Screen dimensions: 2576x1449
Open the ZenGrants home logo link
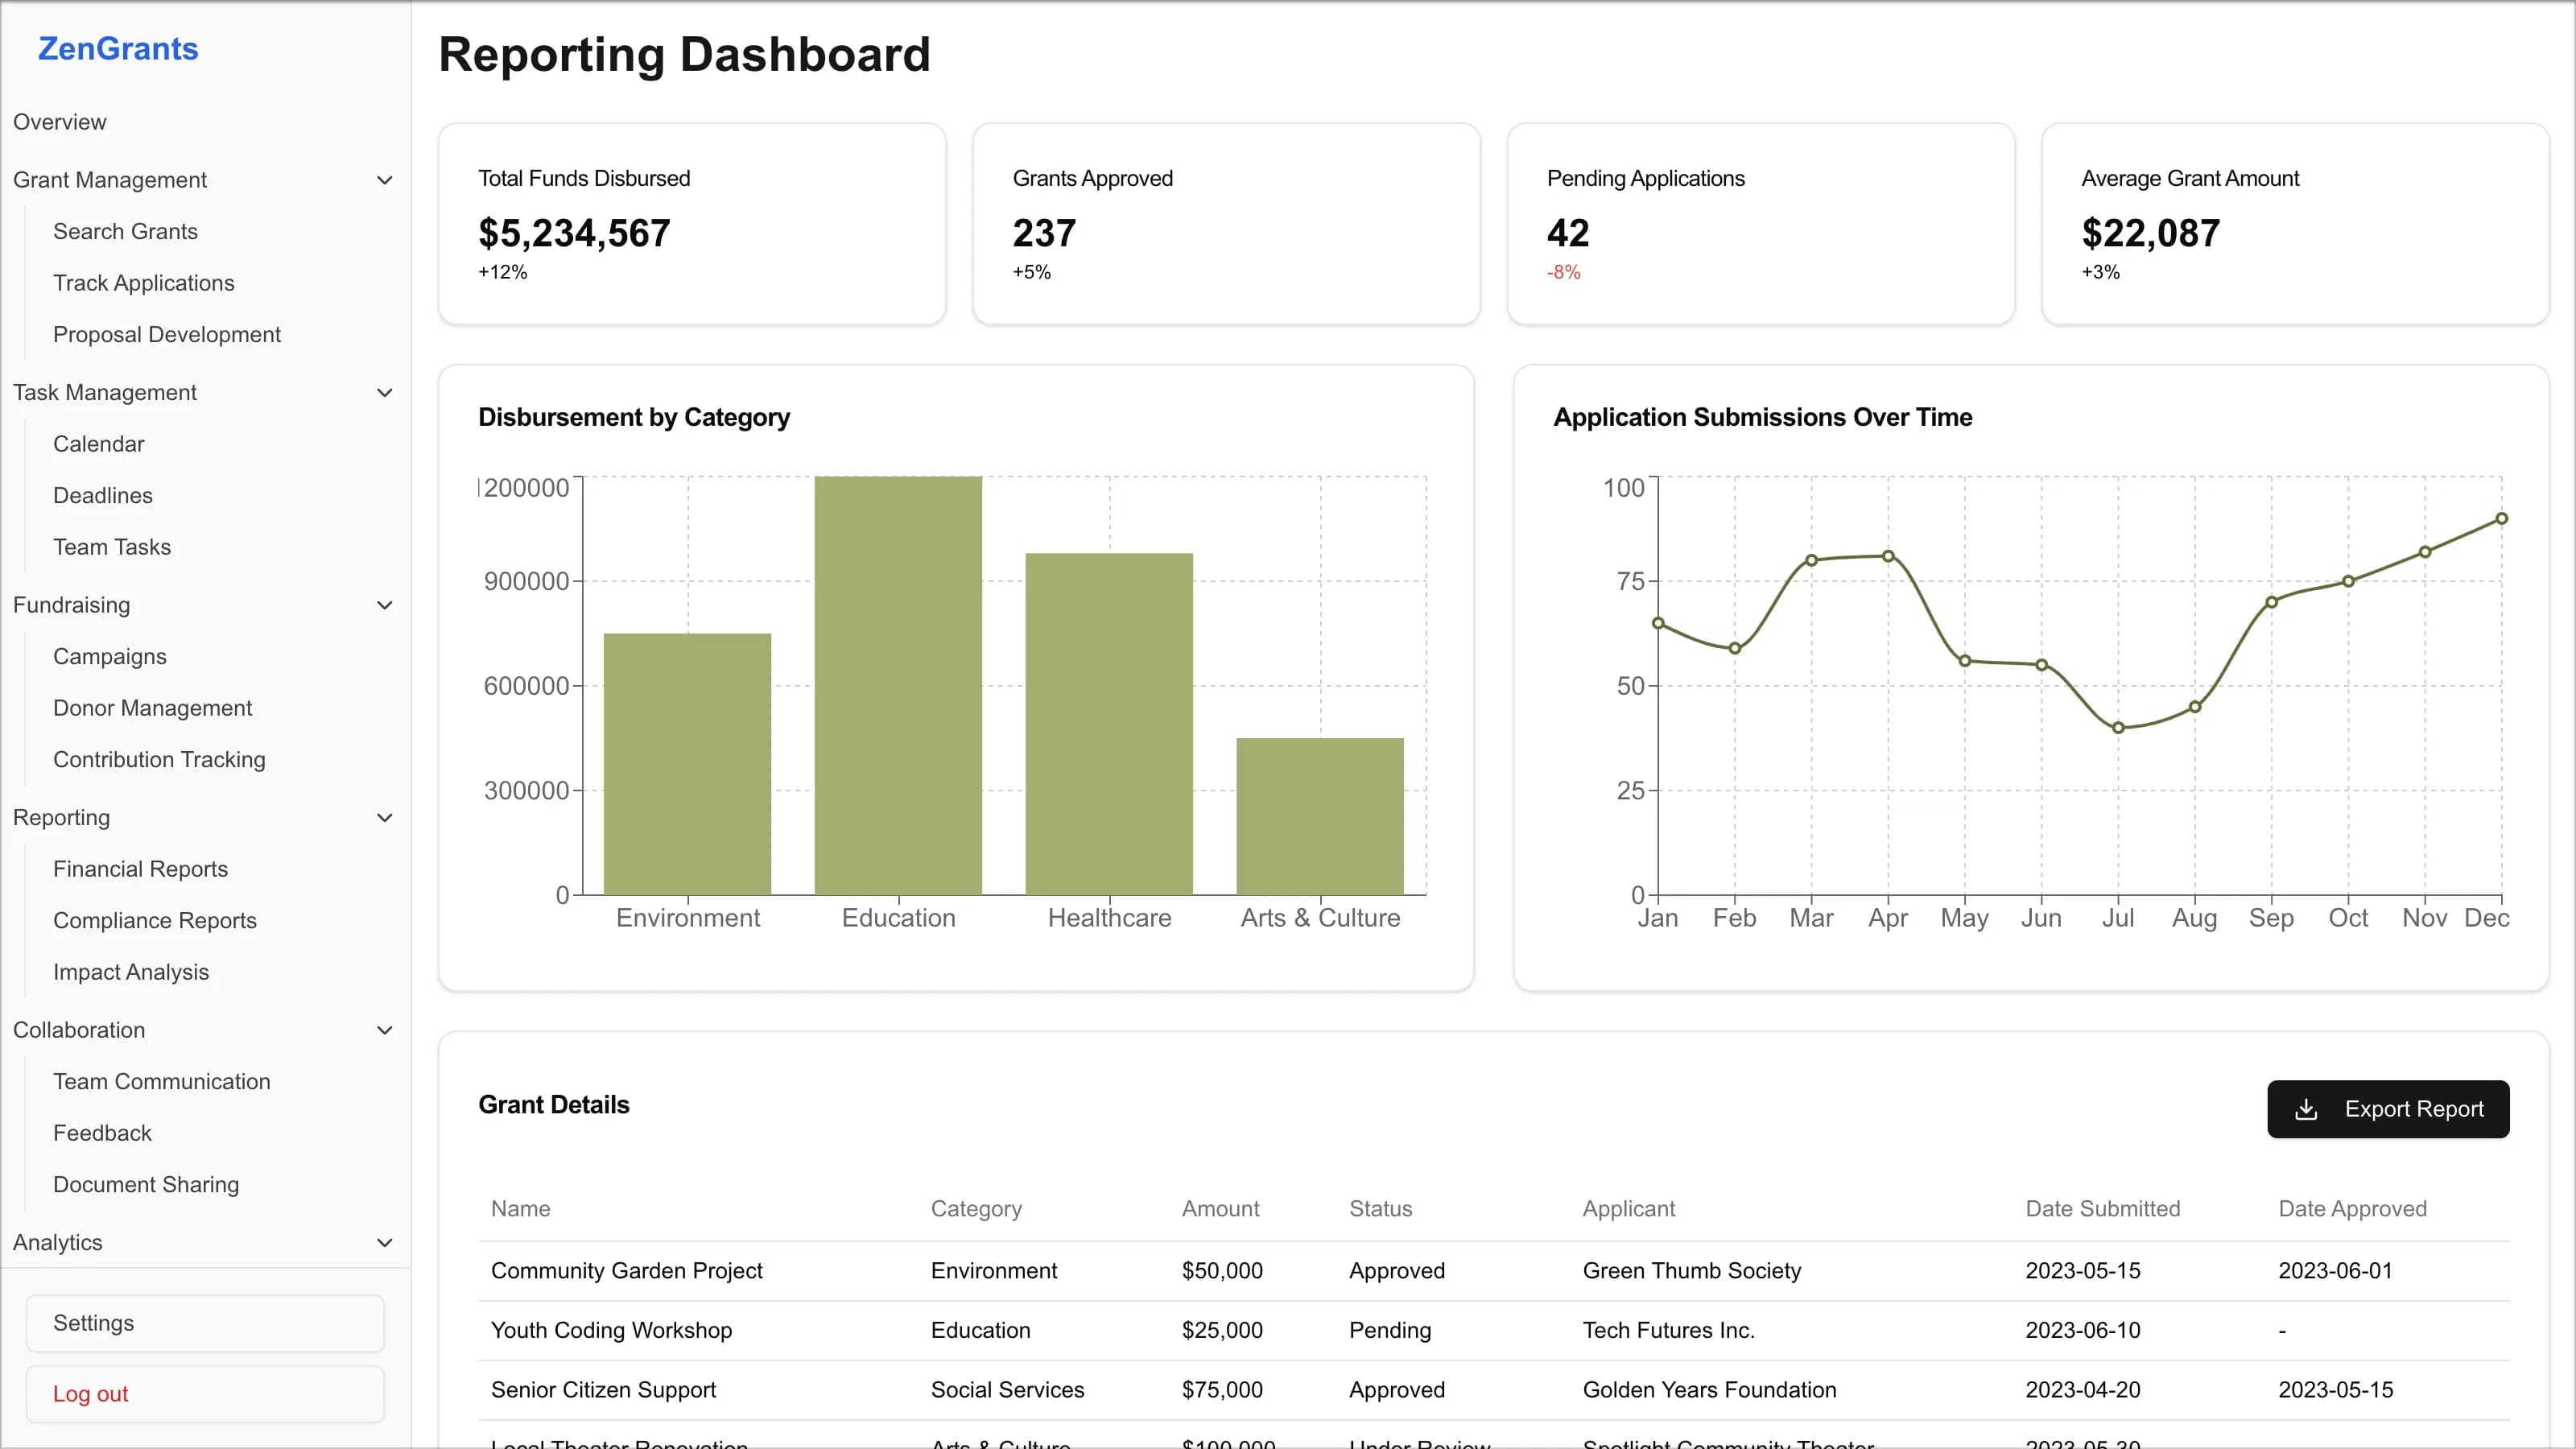pos(118,49)
